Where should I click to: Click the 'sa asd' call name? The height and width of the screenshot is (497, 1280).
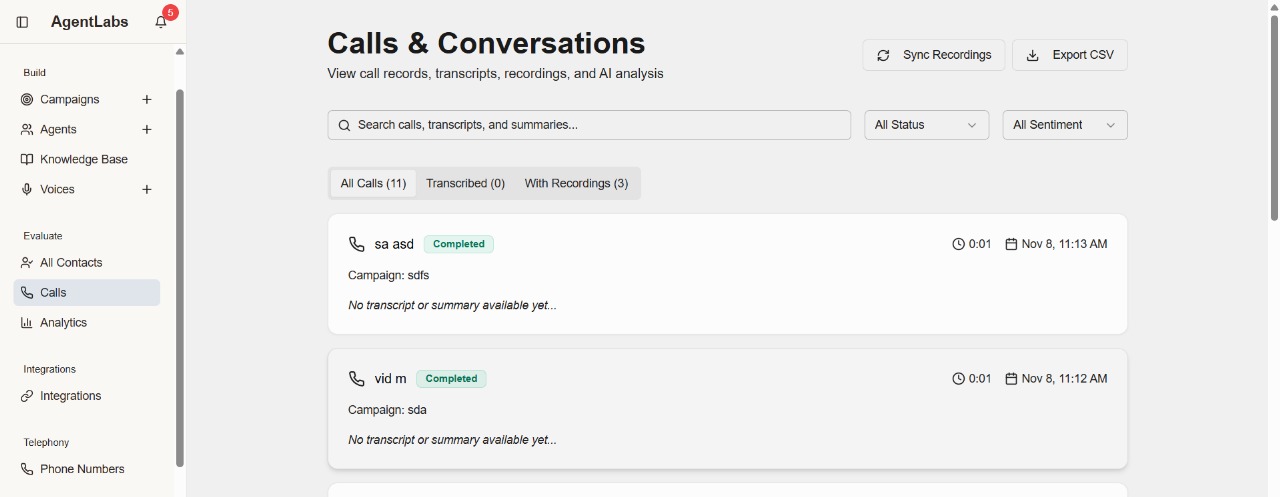[394, 244]
